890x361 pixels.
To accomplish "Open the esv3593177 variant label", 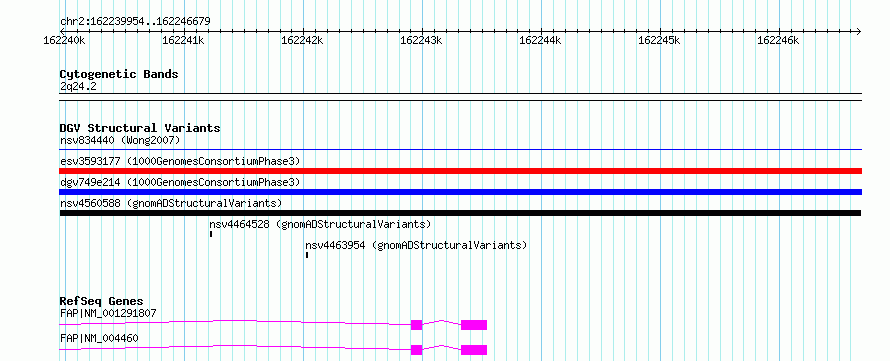I will (x=180, y=161).
